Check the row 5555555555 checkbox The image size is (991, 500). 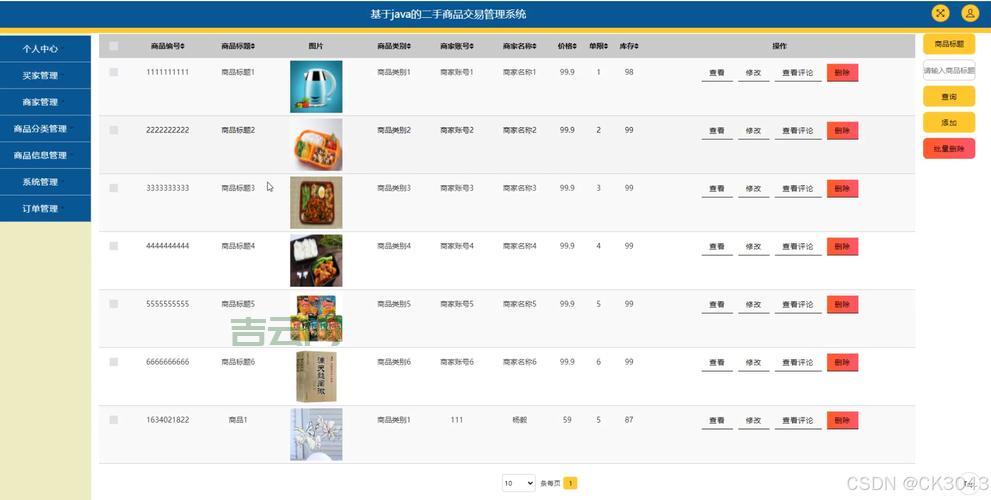(x=114, y=304)
